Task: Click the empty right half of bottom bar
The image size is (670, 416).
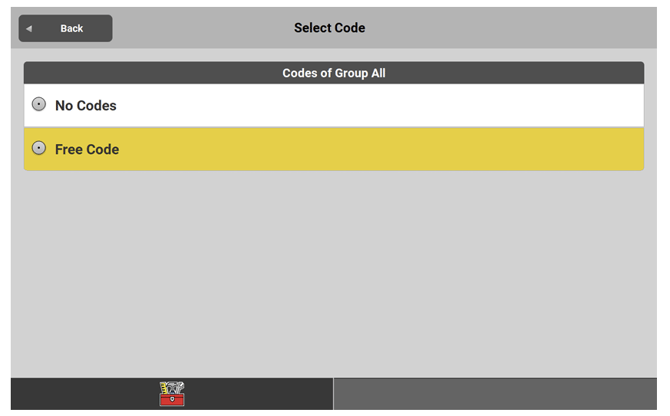Action: click(495, 394)
